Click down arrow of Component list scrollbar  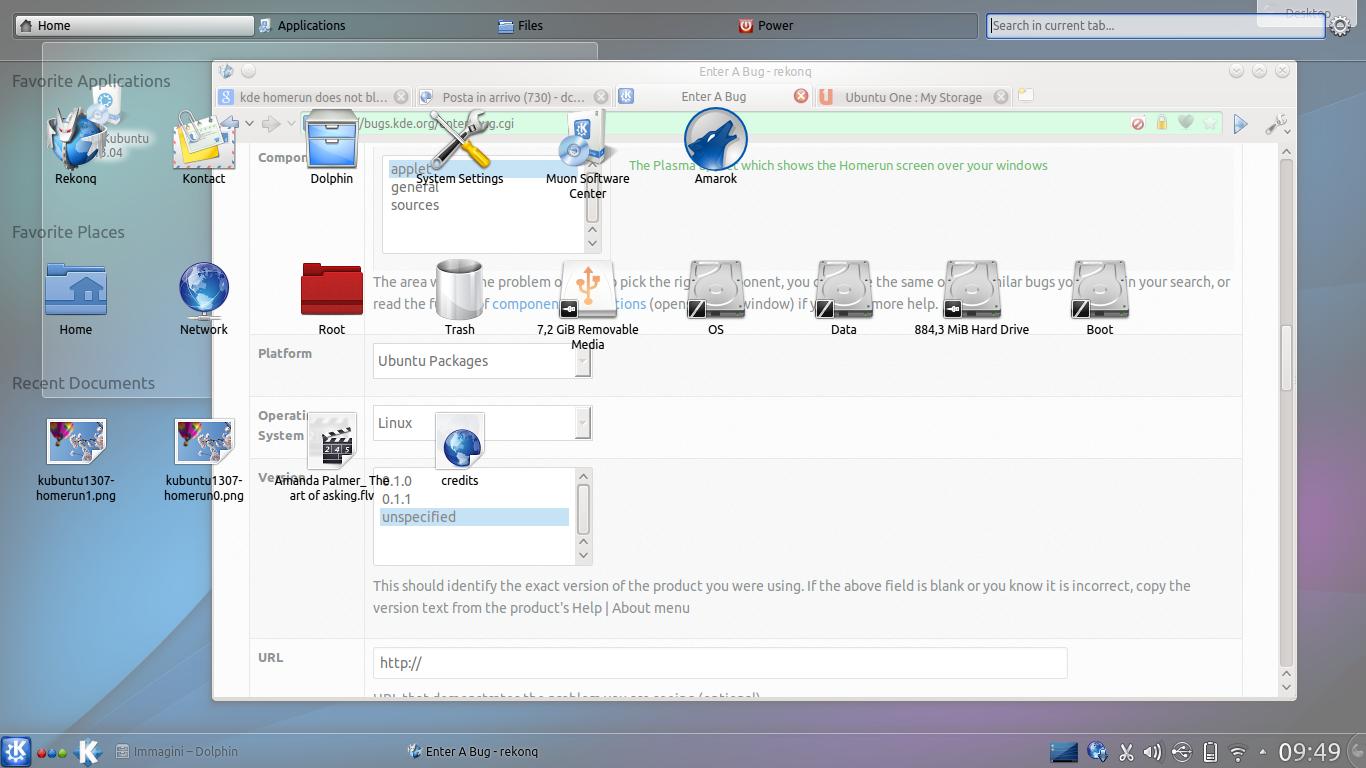click(592, 243)
